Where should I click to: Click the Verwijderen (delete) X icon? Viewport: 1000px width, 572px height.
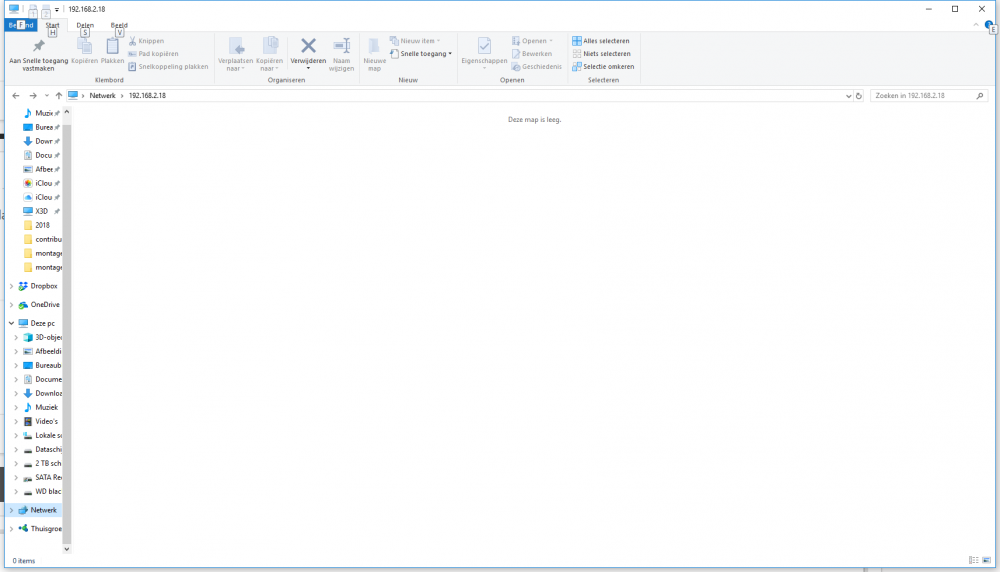click(308, 46)
